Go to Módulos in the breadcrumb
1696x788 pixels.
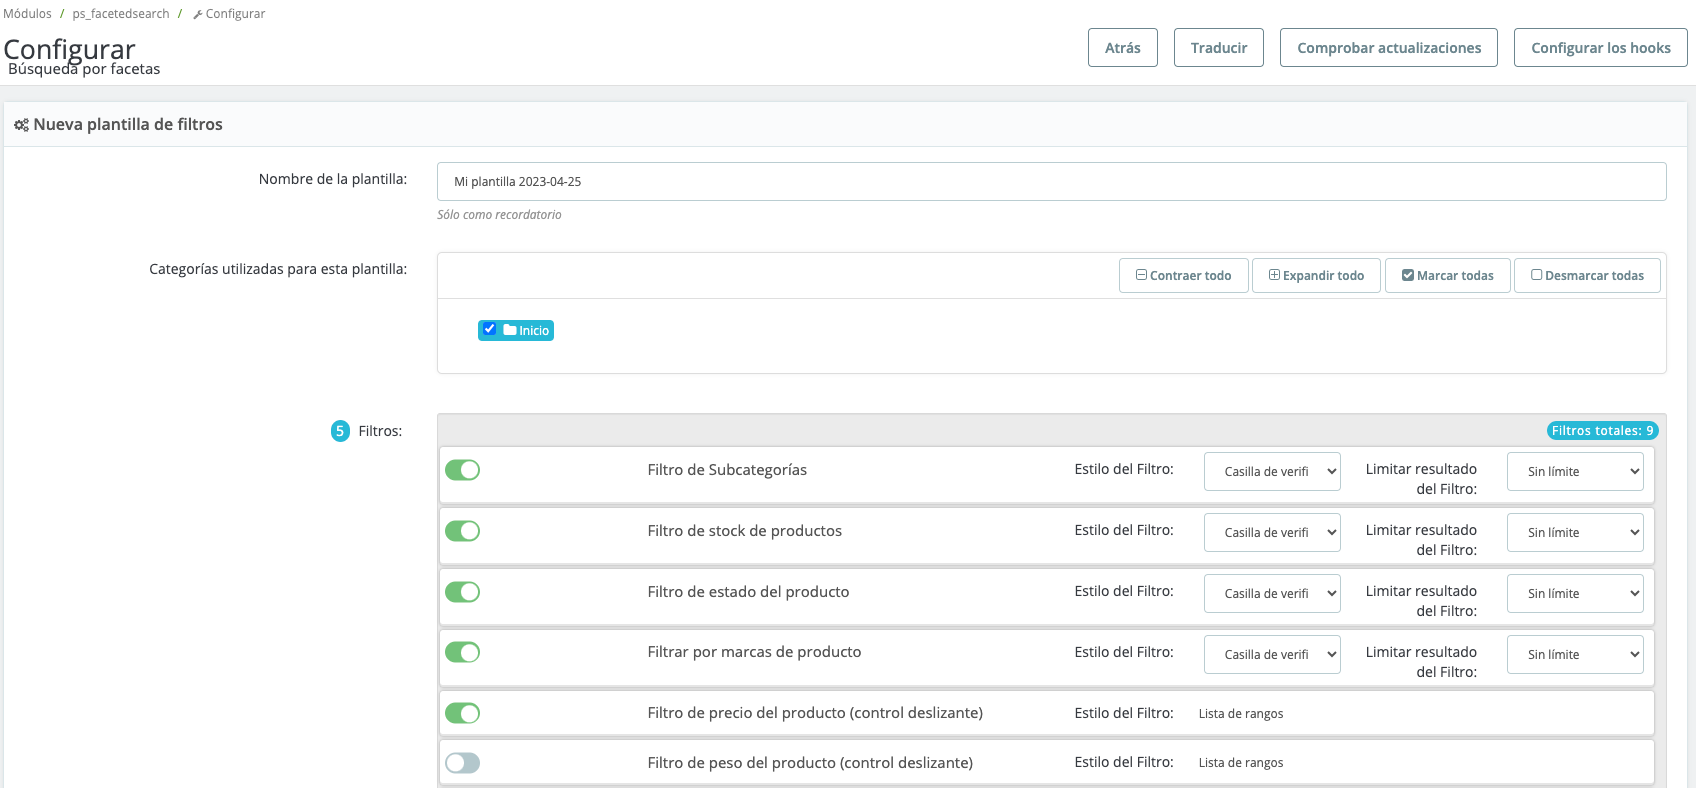point(28,14)
